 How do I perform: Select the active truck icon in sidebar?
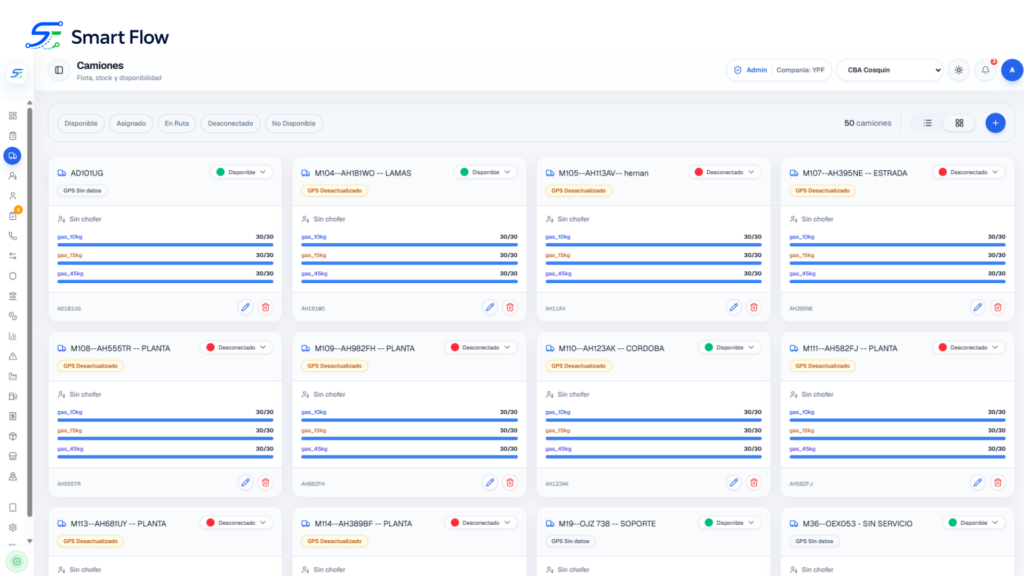coord(12,155)
